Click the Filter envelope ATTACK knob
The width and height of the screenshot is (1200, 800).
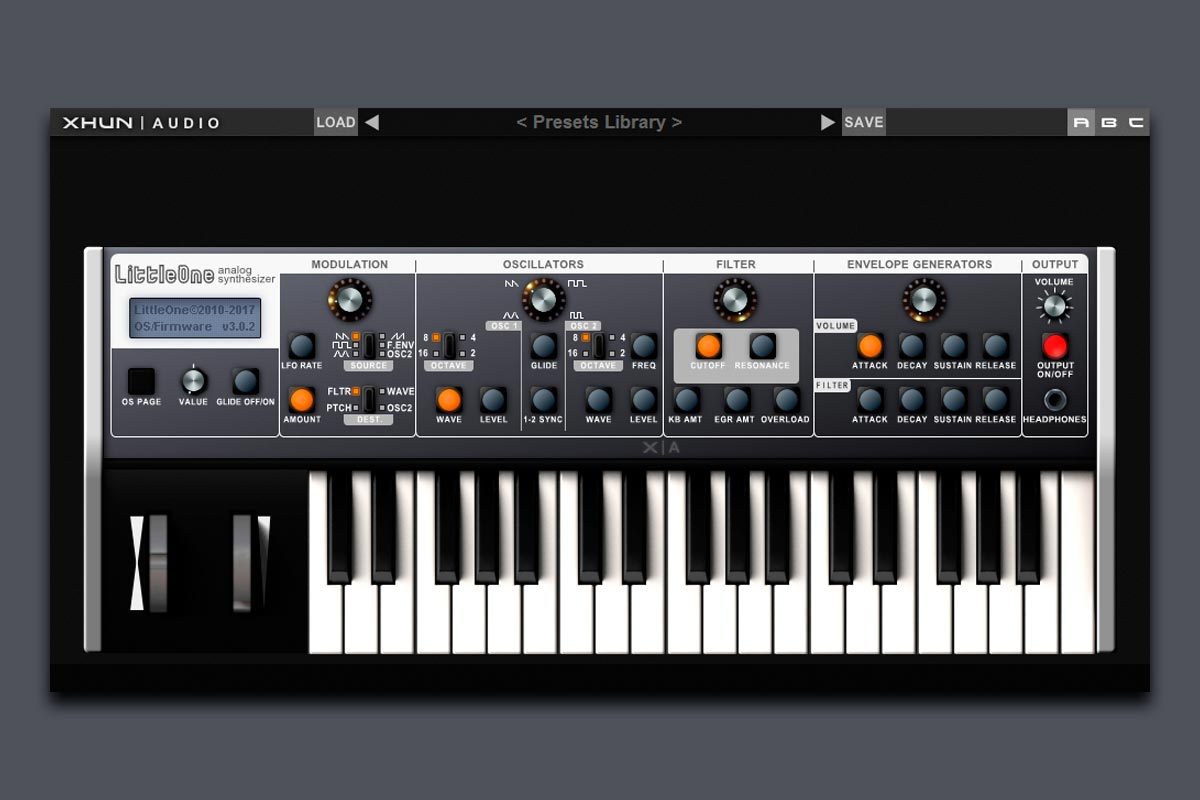(x=870, y=400)
